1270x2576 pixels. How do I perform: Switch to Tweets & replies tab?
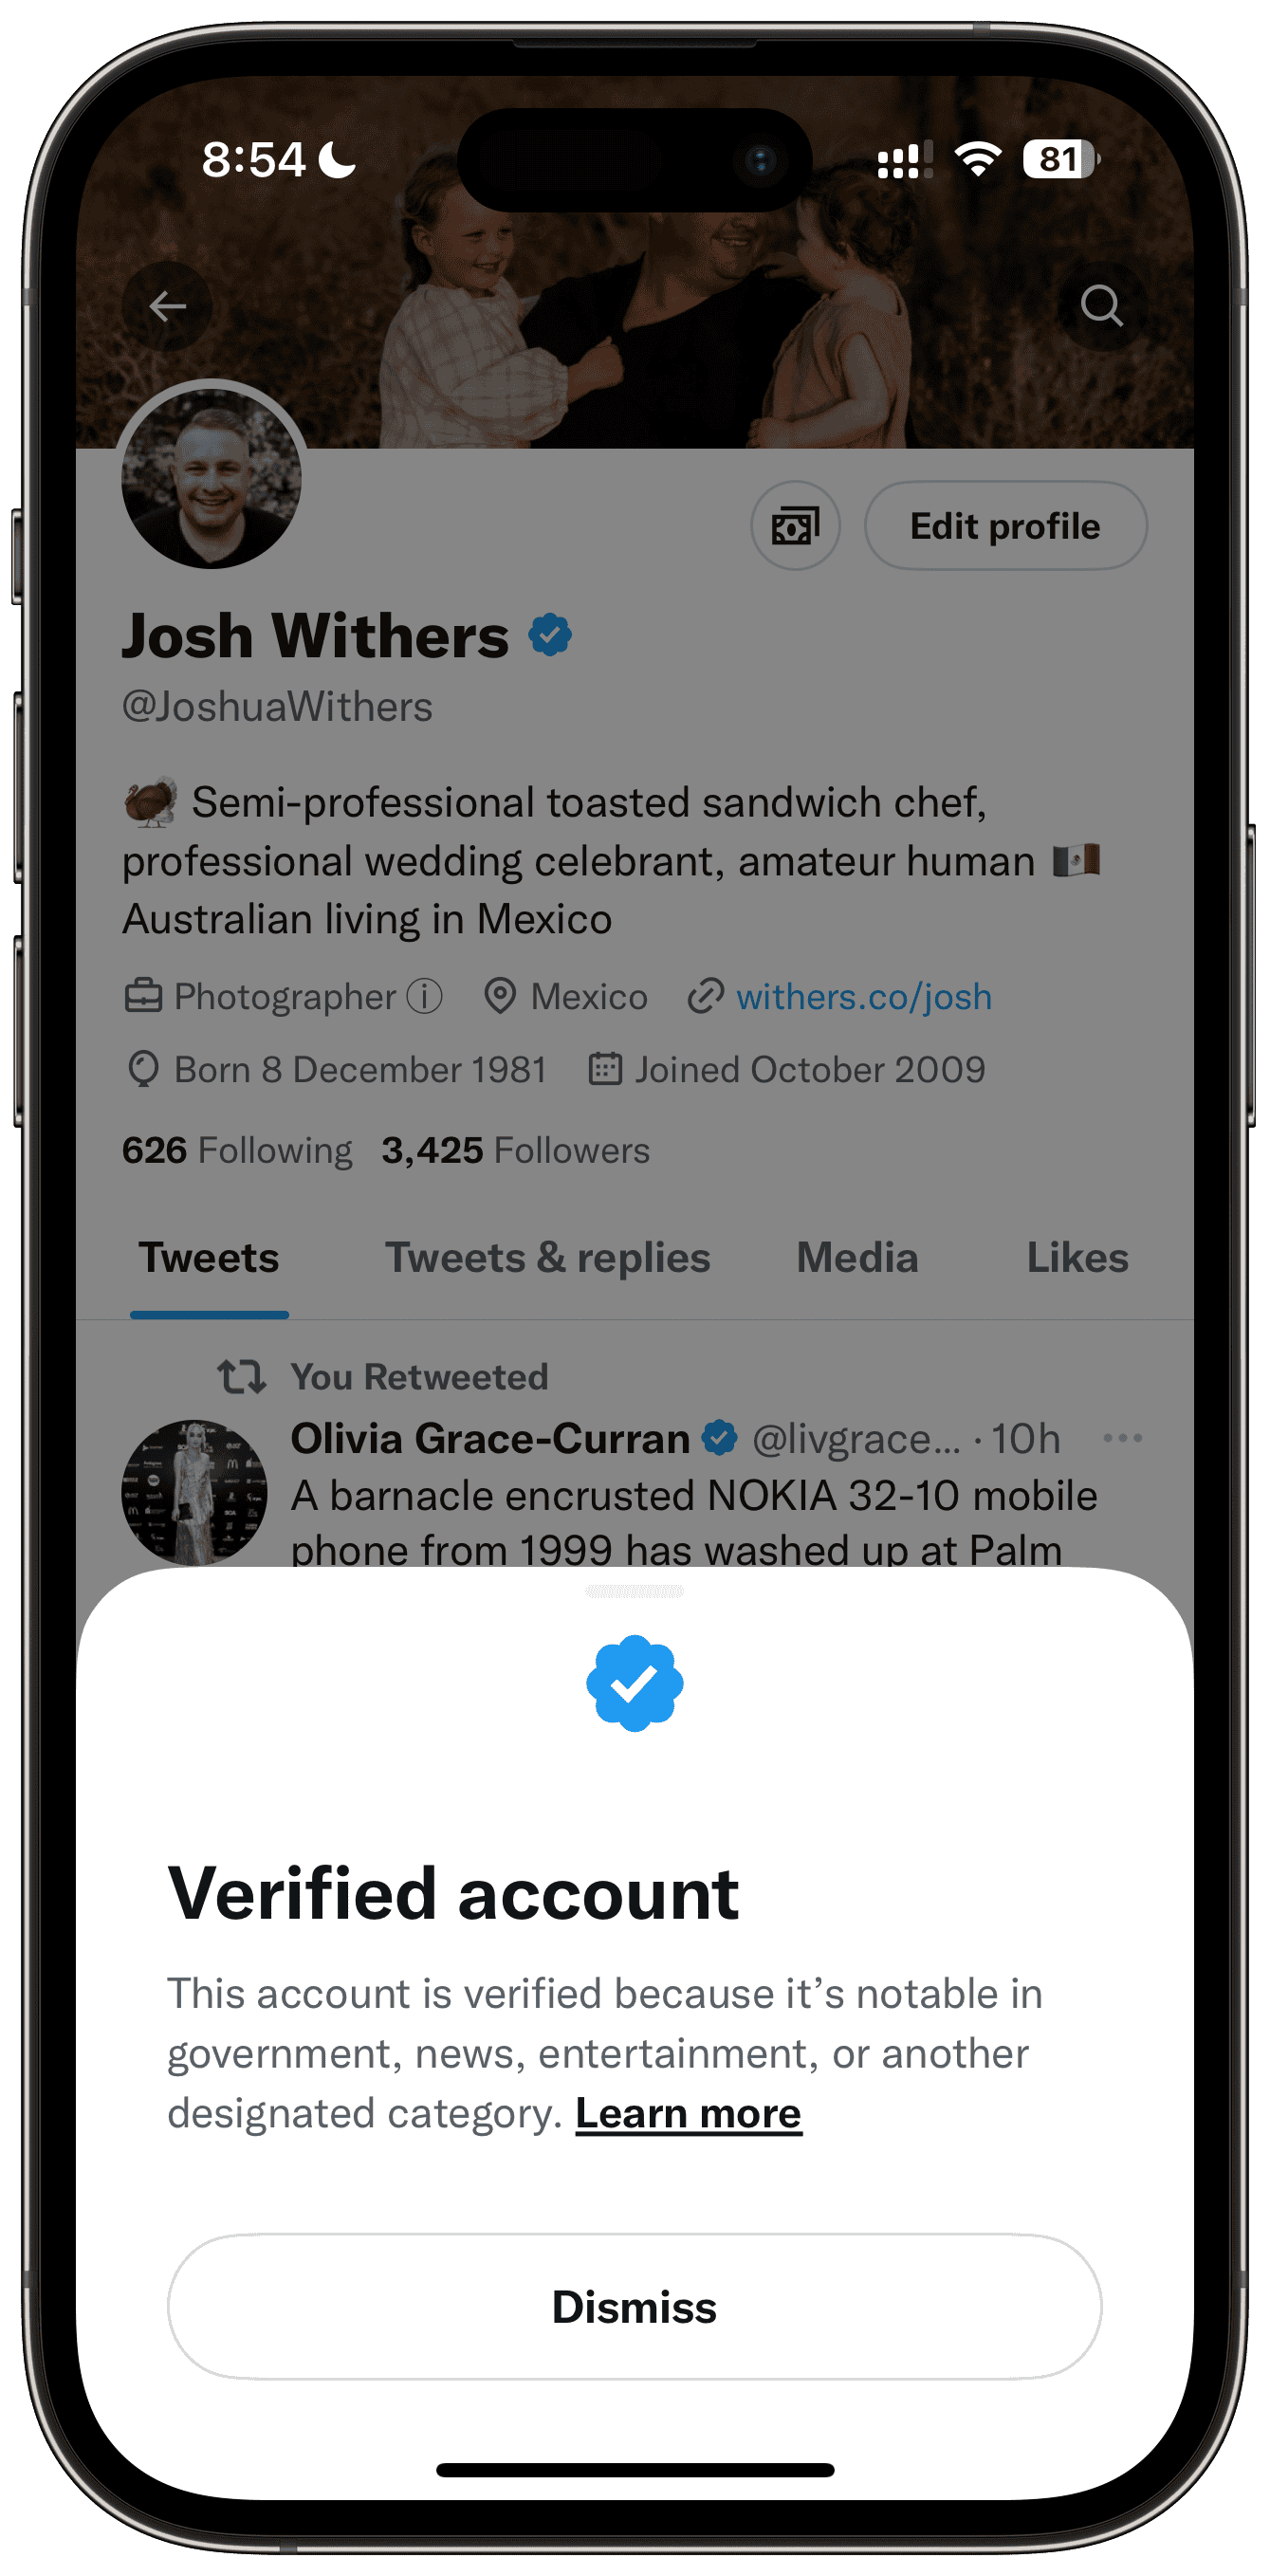click(547, 1258)
